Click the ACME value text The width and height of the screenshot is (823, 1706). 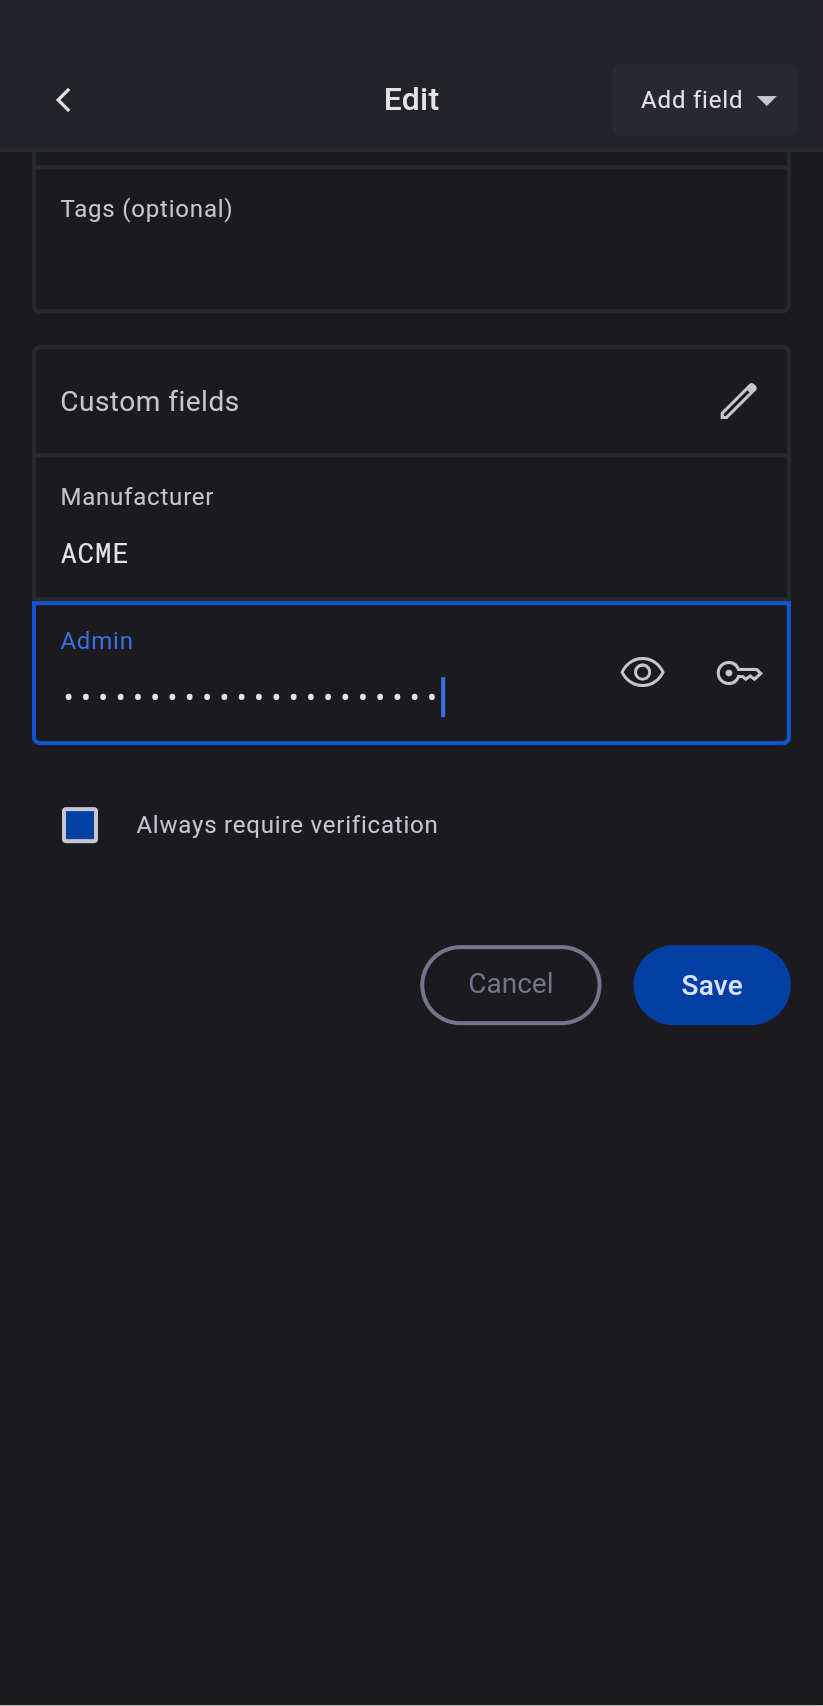tap(95, 554)
